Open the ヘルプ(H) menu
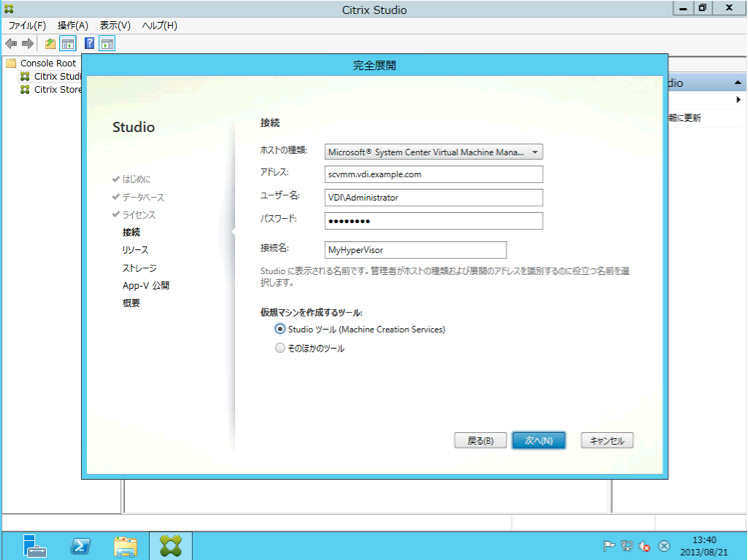This screenshot has height=560, width=748. [159, 26]
